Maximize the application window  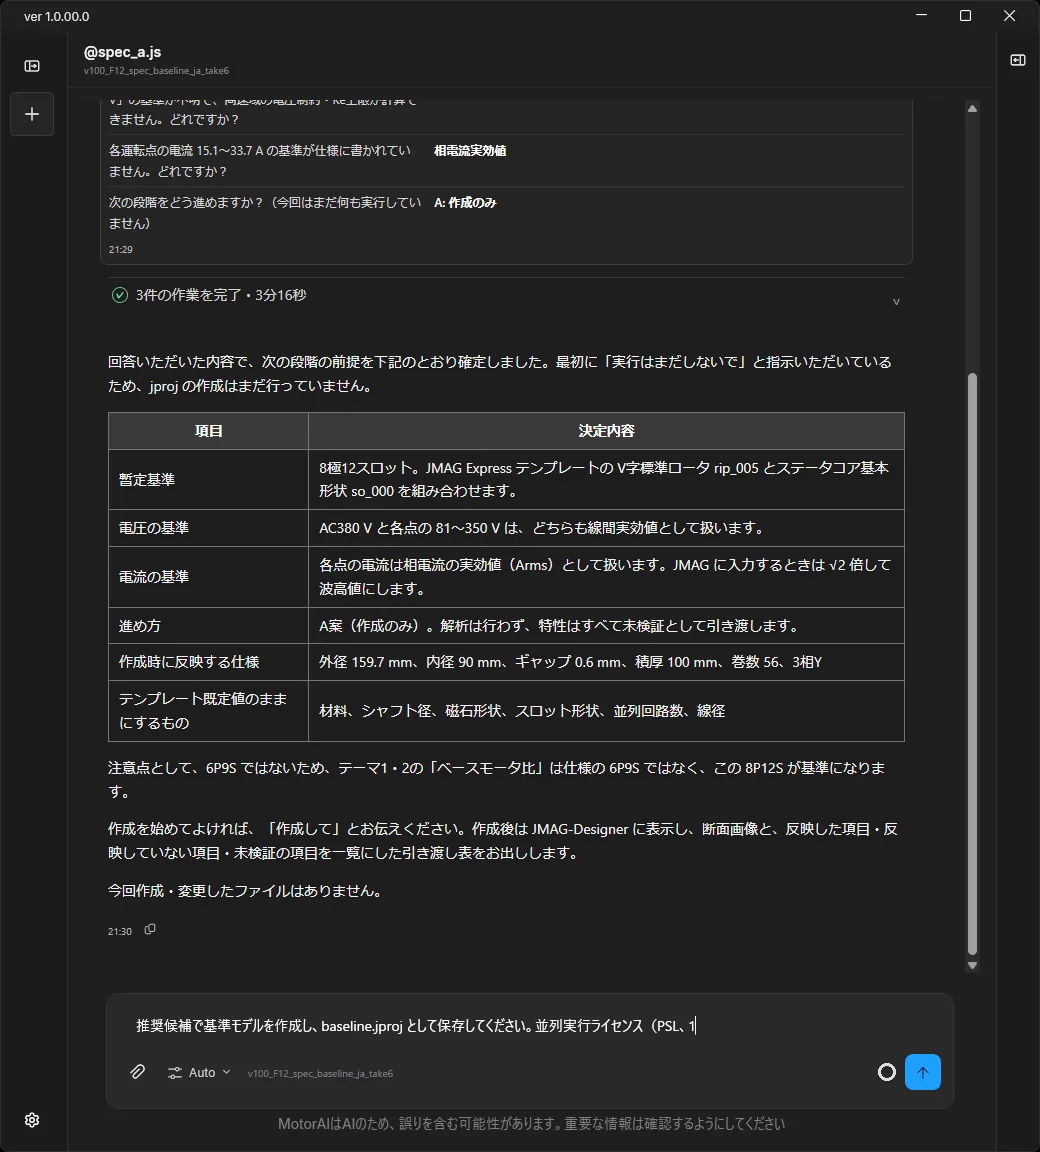965,15
